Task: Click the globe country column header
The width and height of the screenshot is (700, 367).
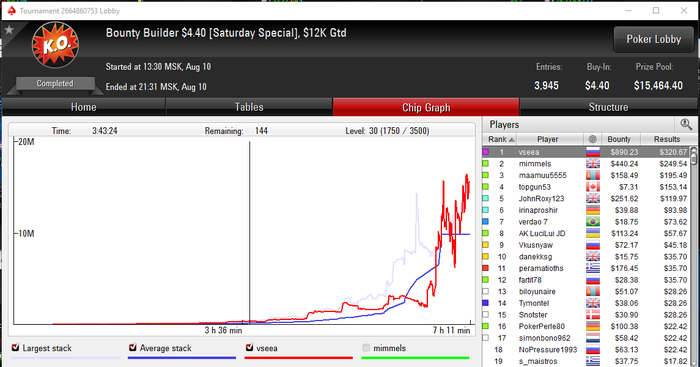Action: (593, 139)
